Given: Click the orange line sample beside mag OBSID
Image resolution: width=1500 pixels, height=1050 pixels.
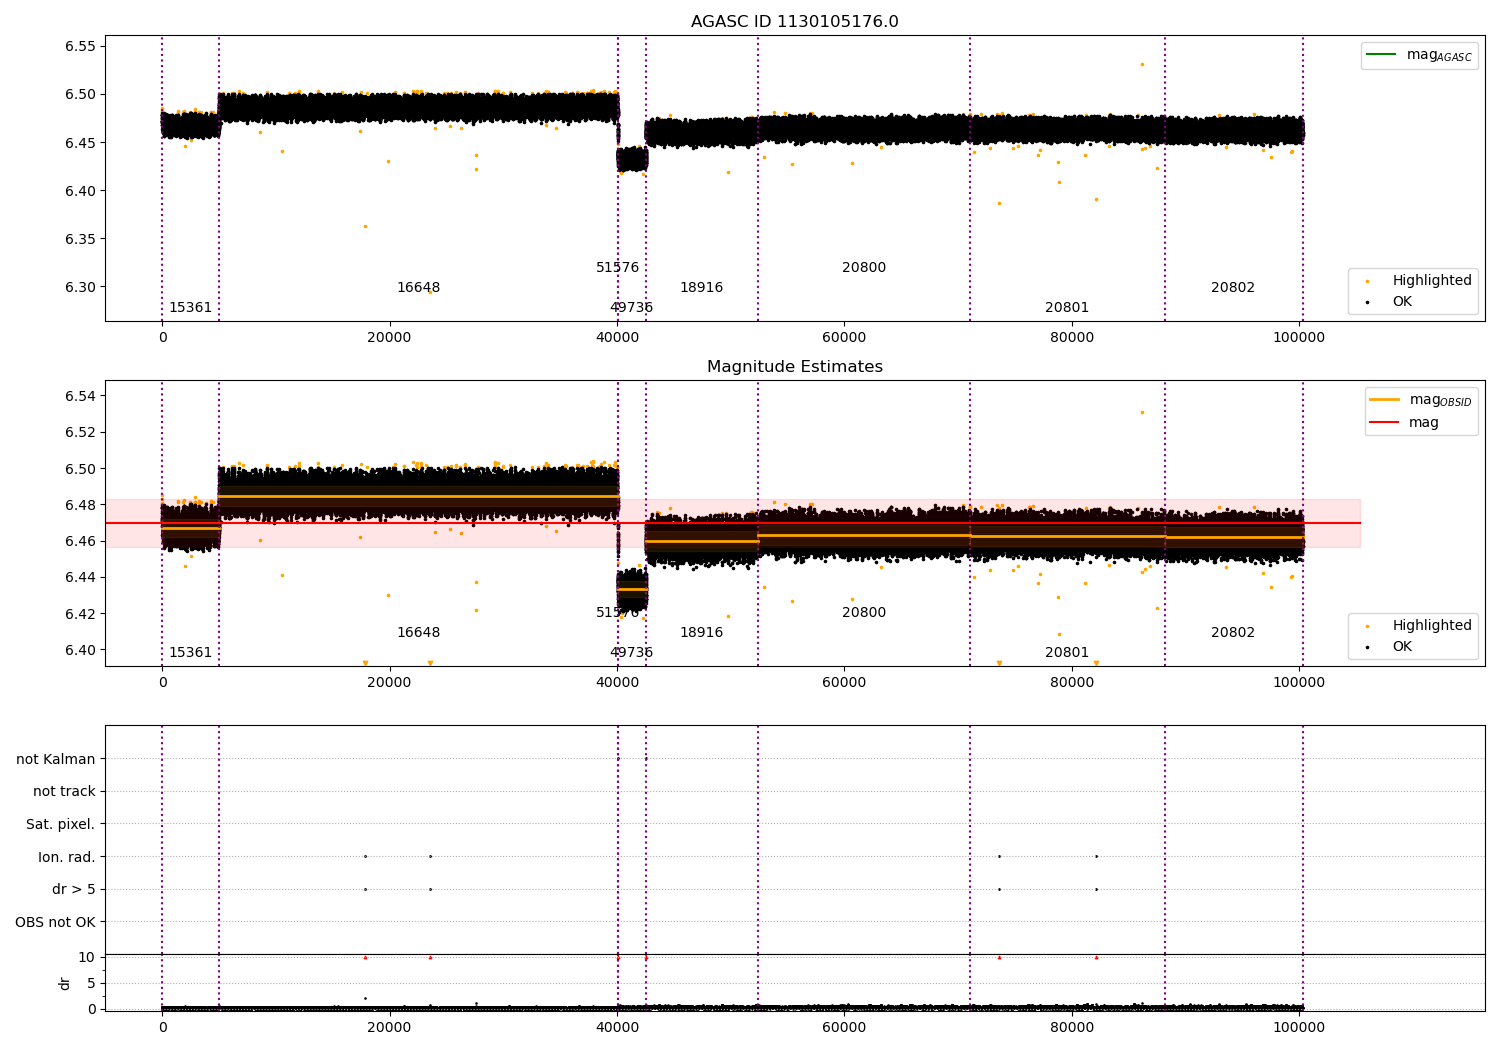Looking at the screenshot, I should point(1384,399).
